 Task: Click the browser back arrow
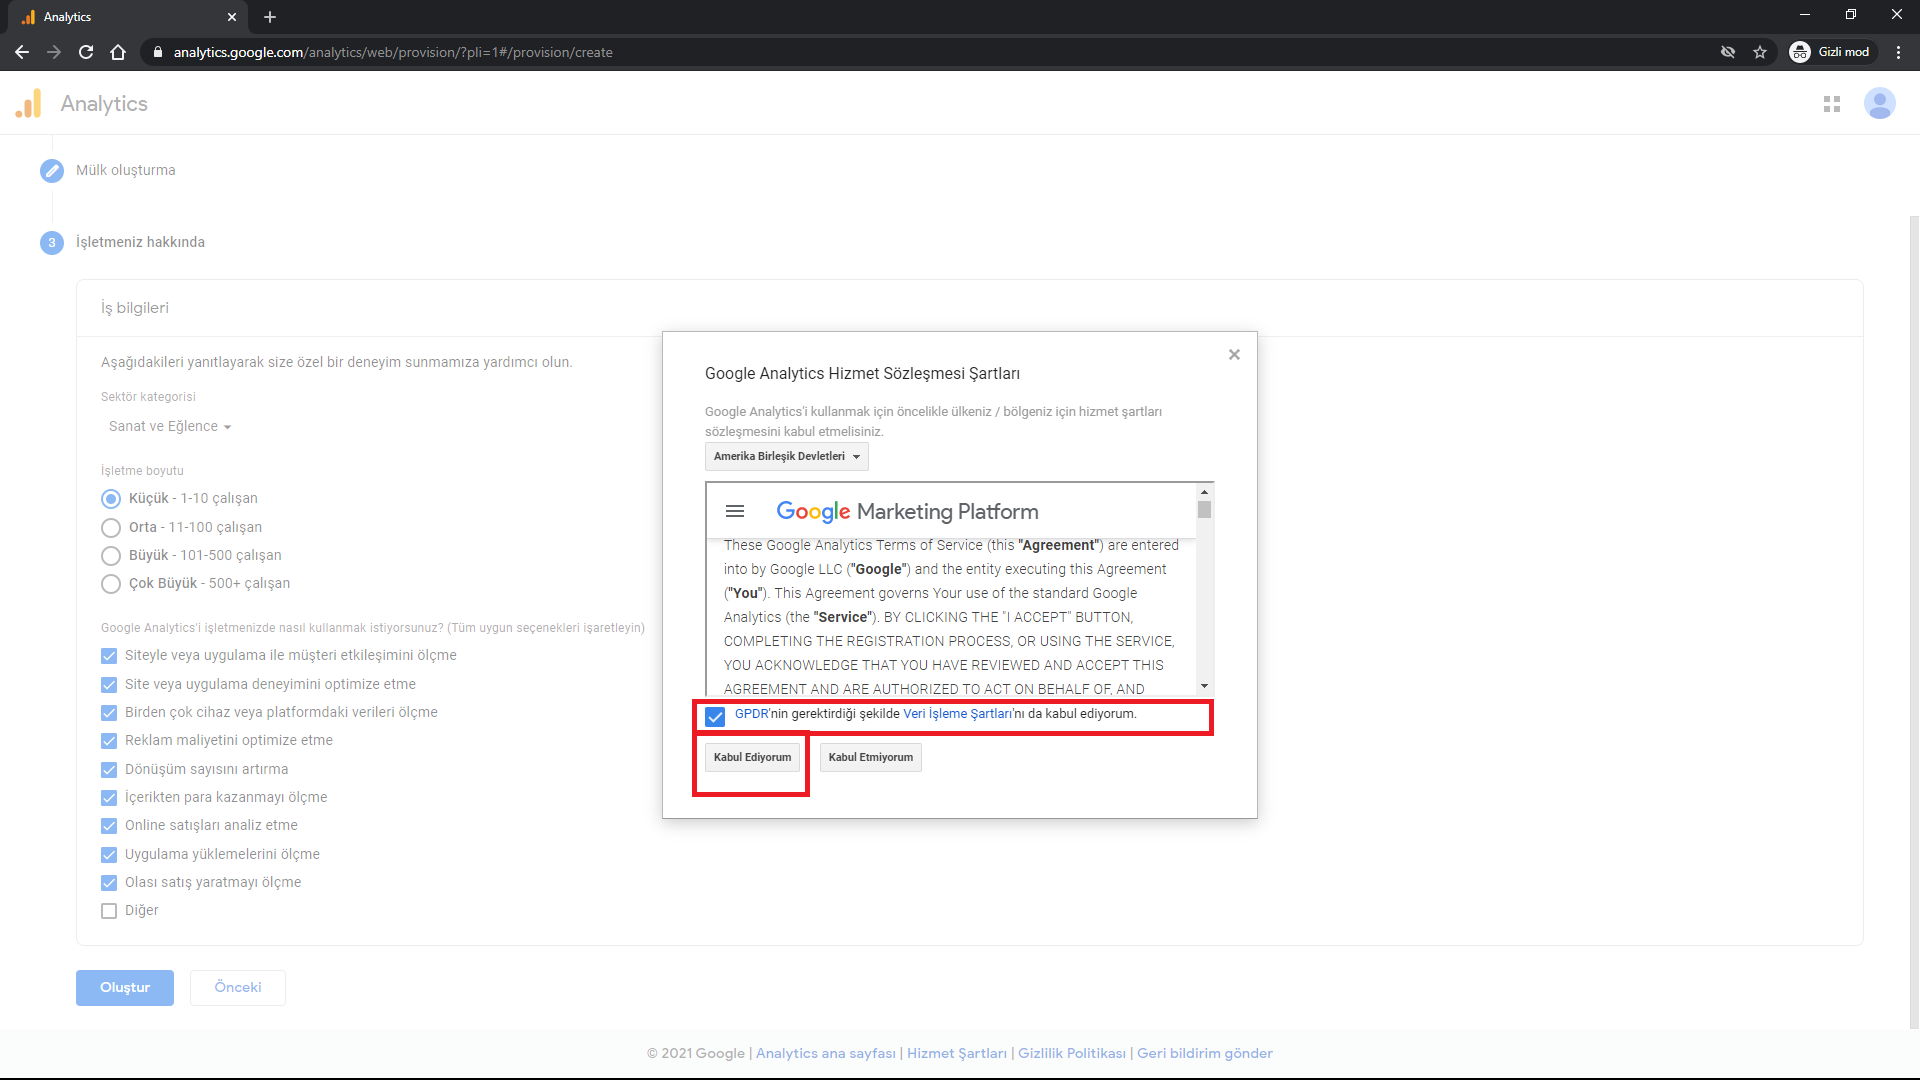22,52
